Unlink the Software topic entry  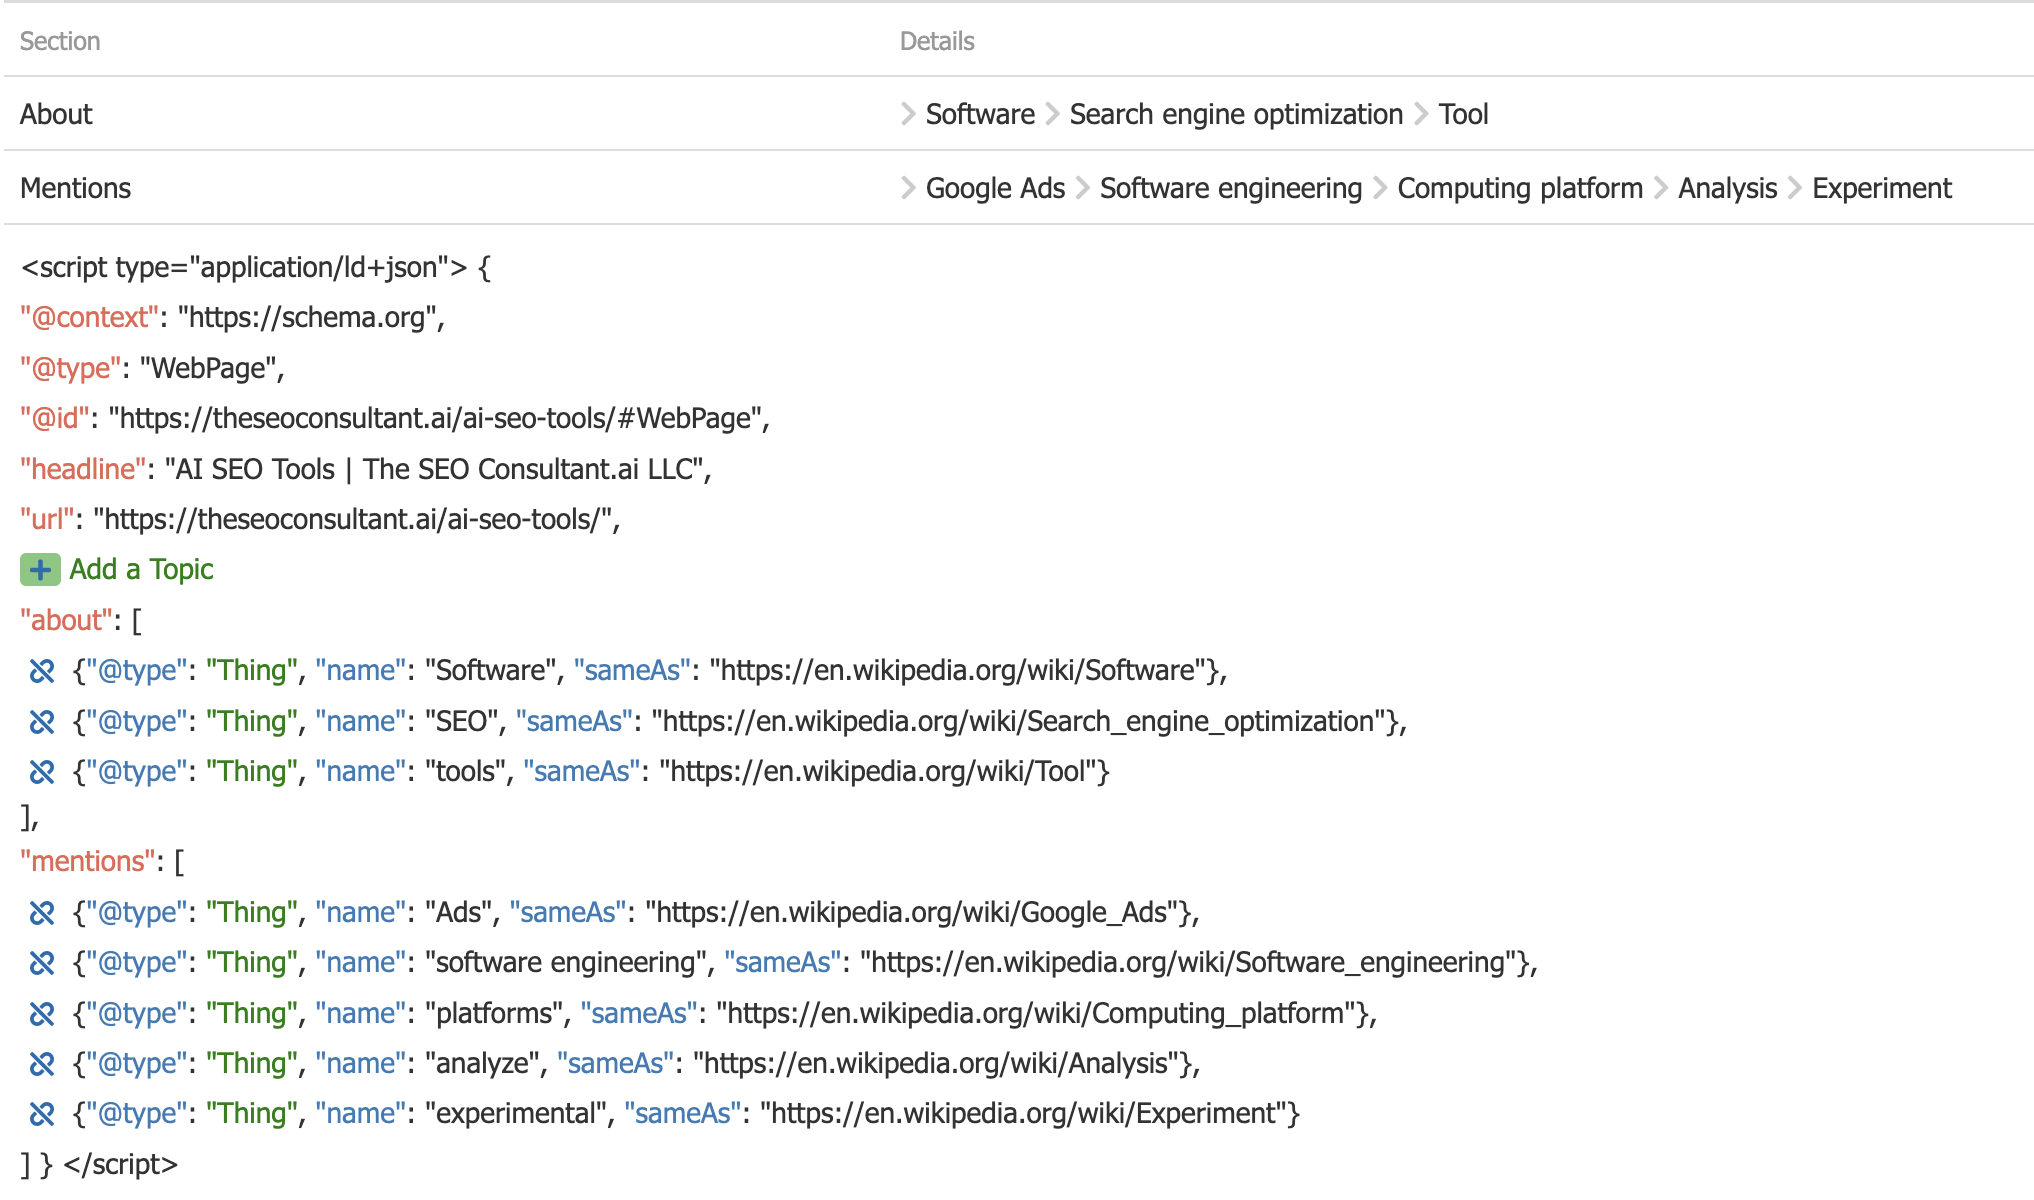[x=40, y=671]
